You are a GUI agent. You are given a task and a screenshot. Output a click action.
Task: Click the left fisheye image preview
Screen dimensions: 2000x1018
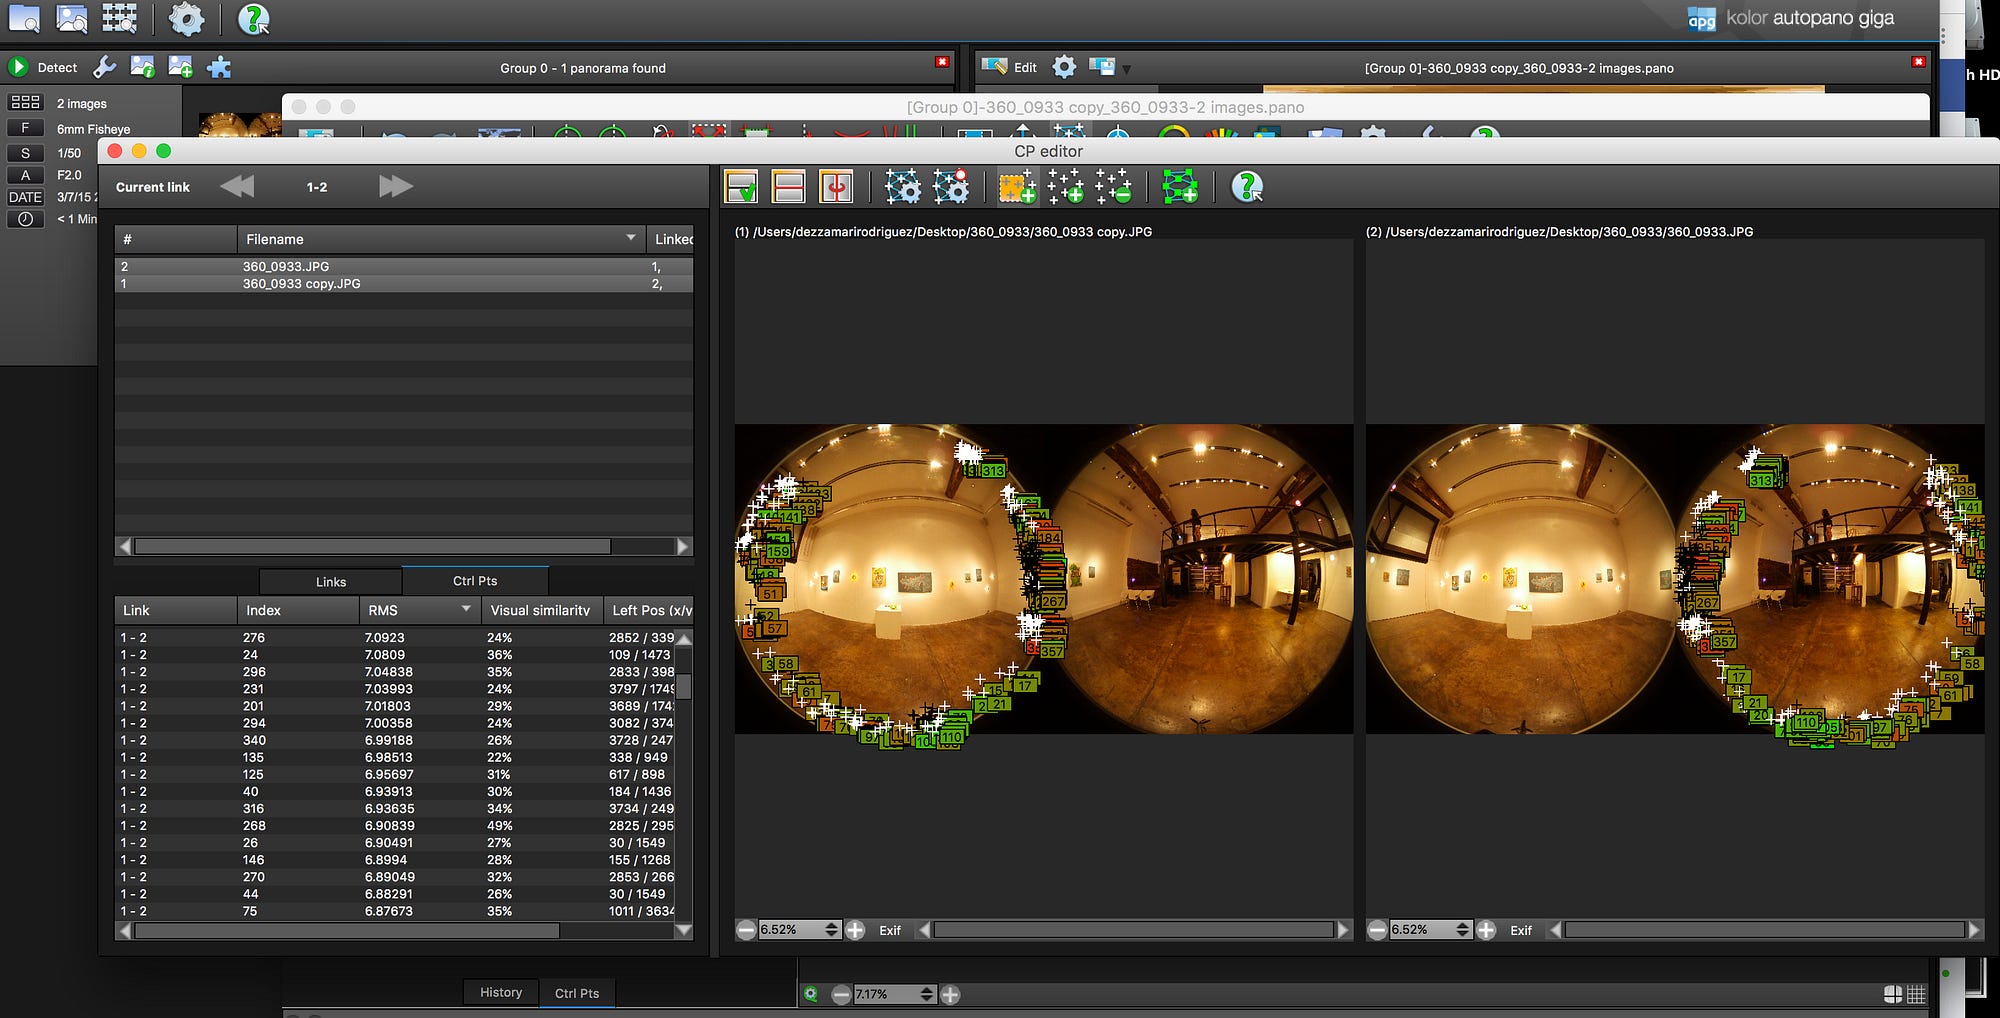(x=1044, y=579)
